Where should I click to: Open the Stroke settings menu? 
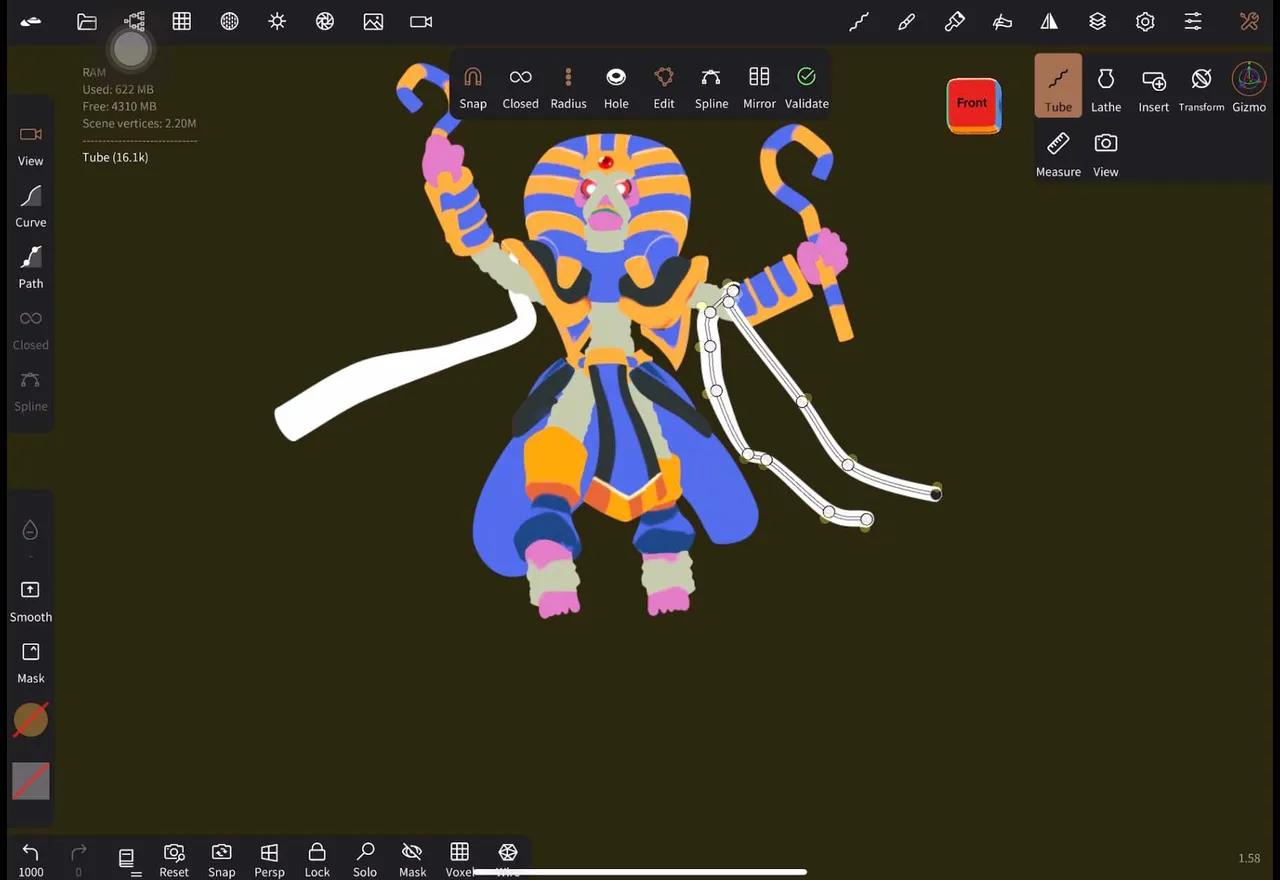coord(859,22)
